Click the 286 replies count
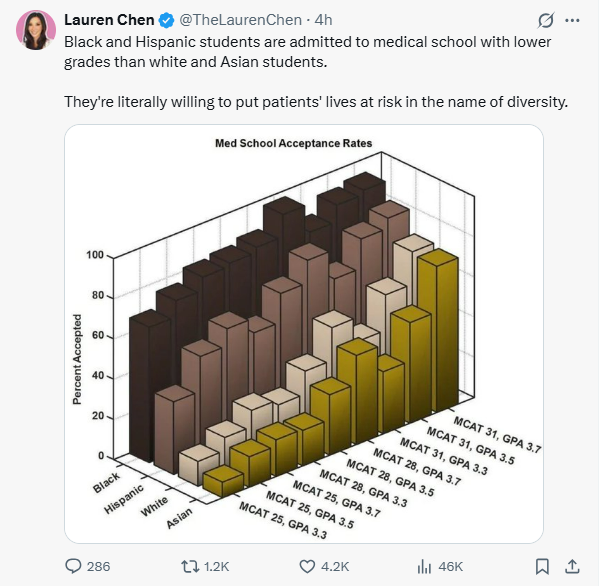This screenshot has width=602, height=586. pyautogui.click(x=98, y=566)
